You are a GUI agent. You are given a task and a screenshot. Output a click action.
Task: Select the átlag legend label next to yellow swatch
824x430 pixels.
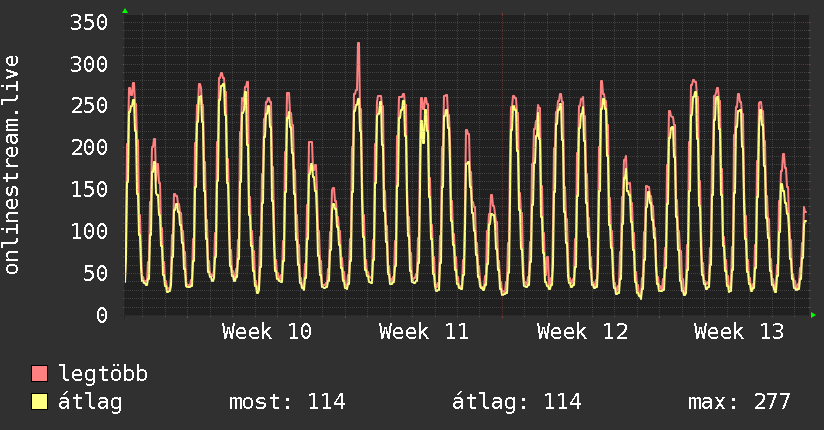point(90,402)
